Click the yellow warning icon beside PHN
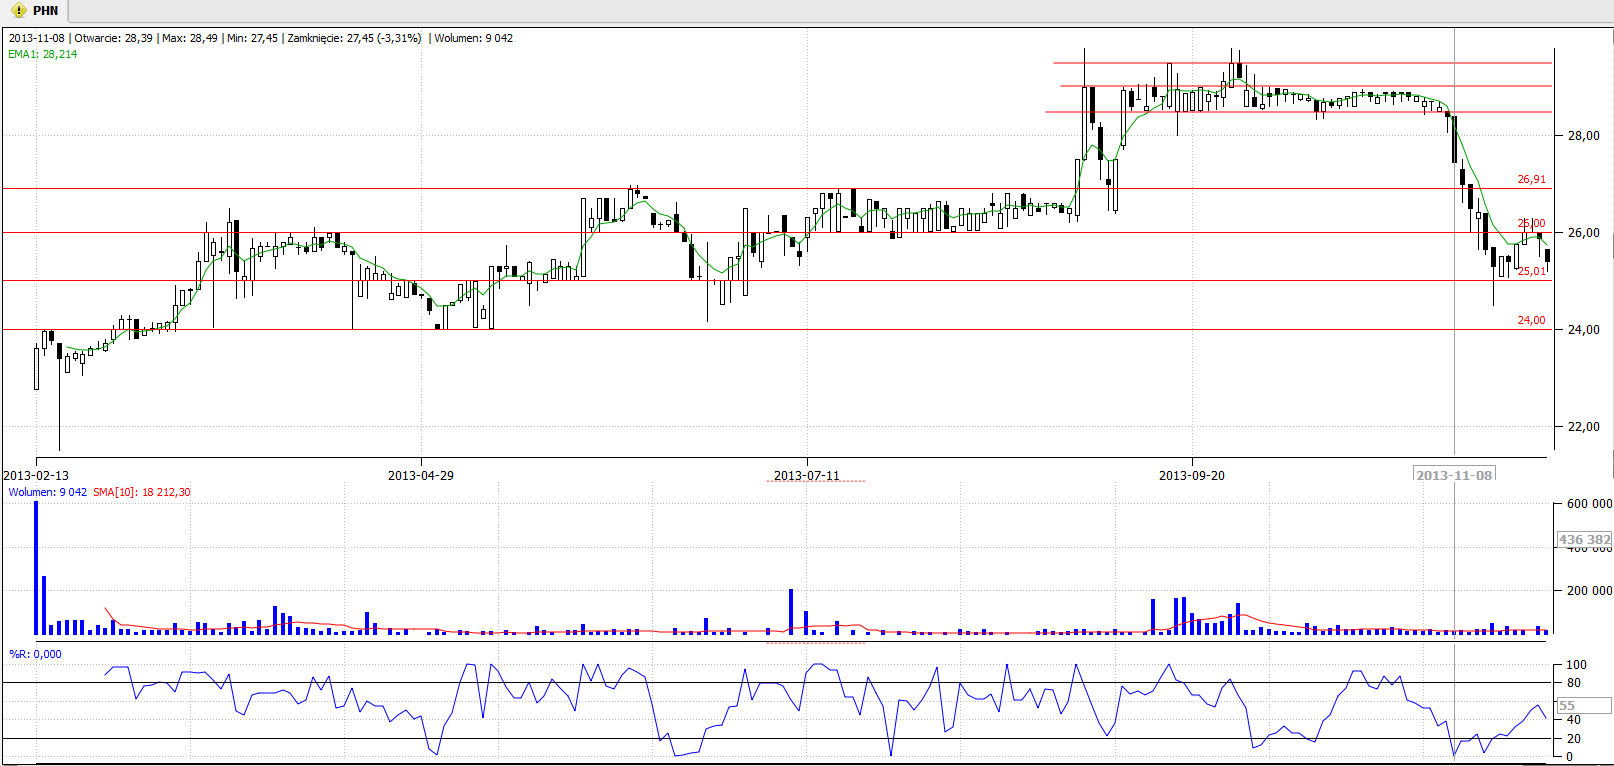Viewport: 1614px width, 766px height. [18, 11]
